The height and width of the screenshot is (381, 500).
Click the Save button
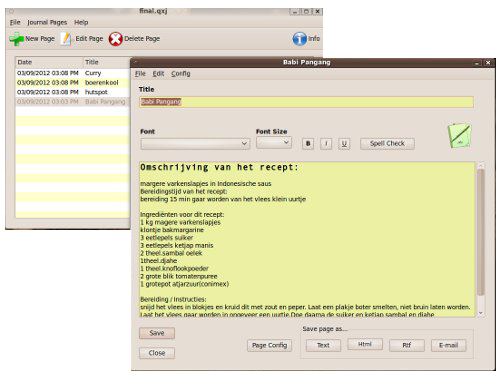point(157,333)
